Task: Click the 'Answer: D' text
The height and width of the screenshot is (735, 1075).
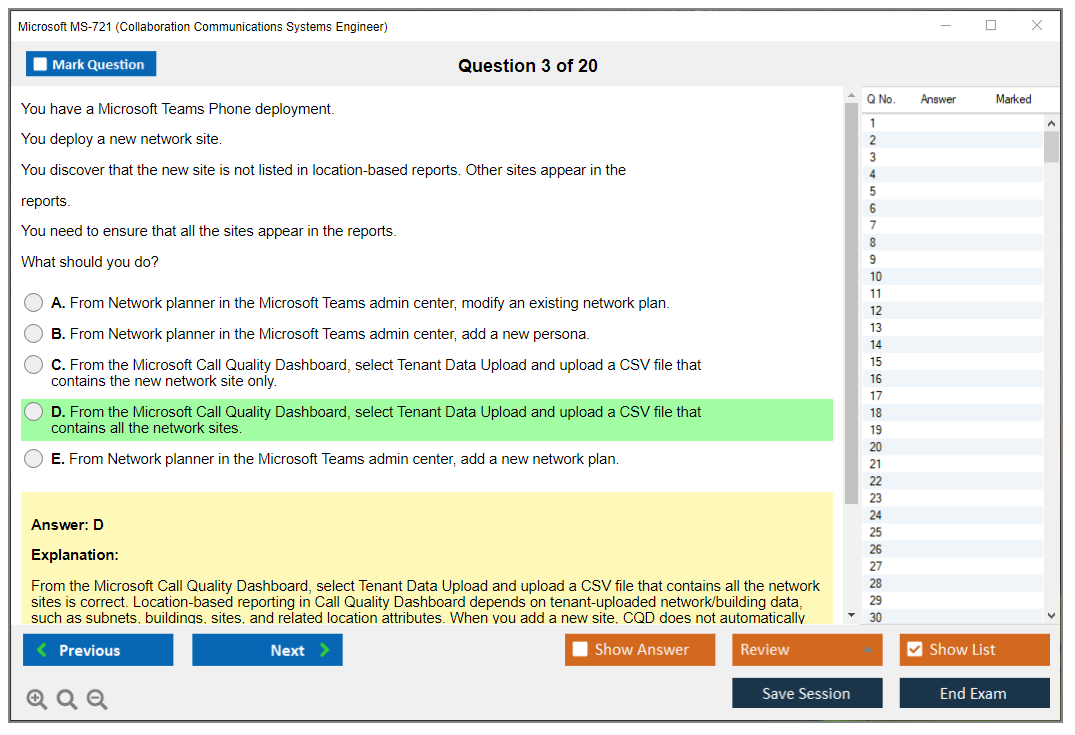Action: [x=67, y=525]
